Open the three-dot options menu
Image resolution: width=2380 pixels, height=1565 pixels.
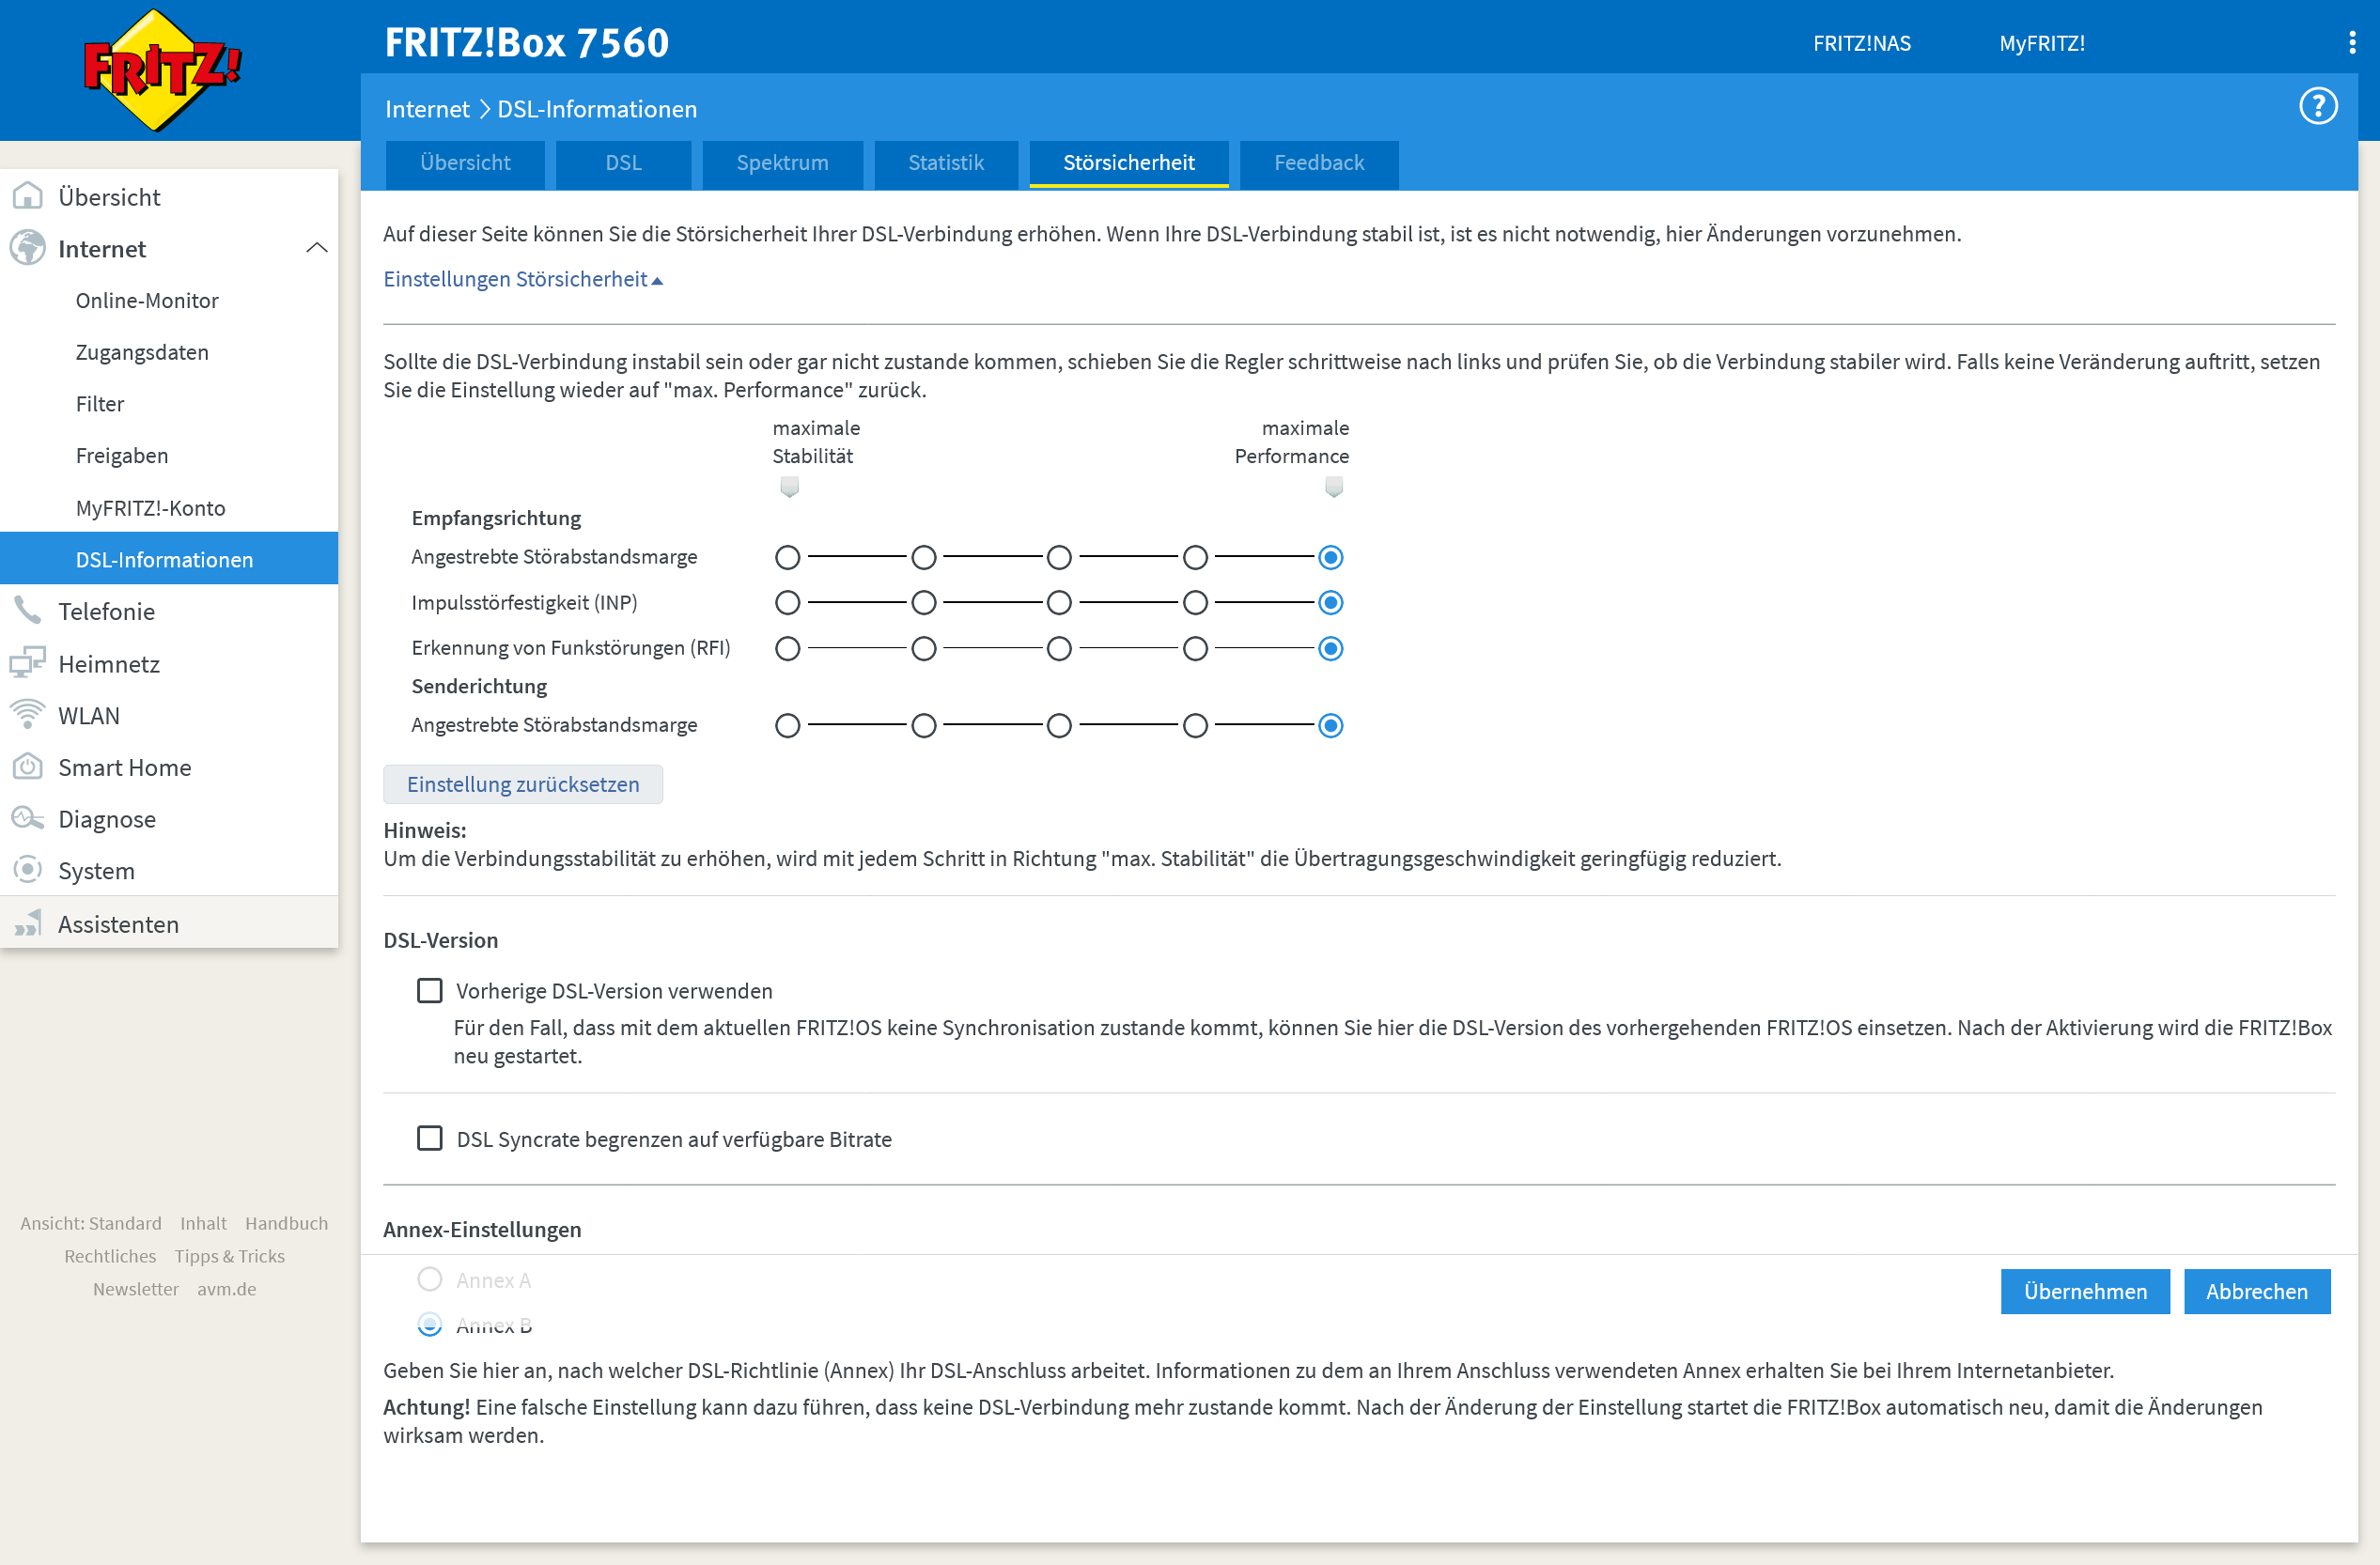2351,42
